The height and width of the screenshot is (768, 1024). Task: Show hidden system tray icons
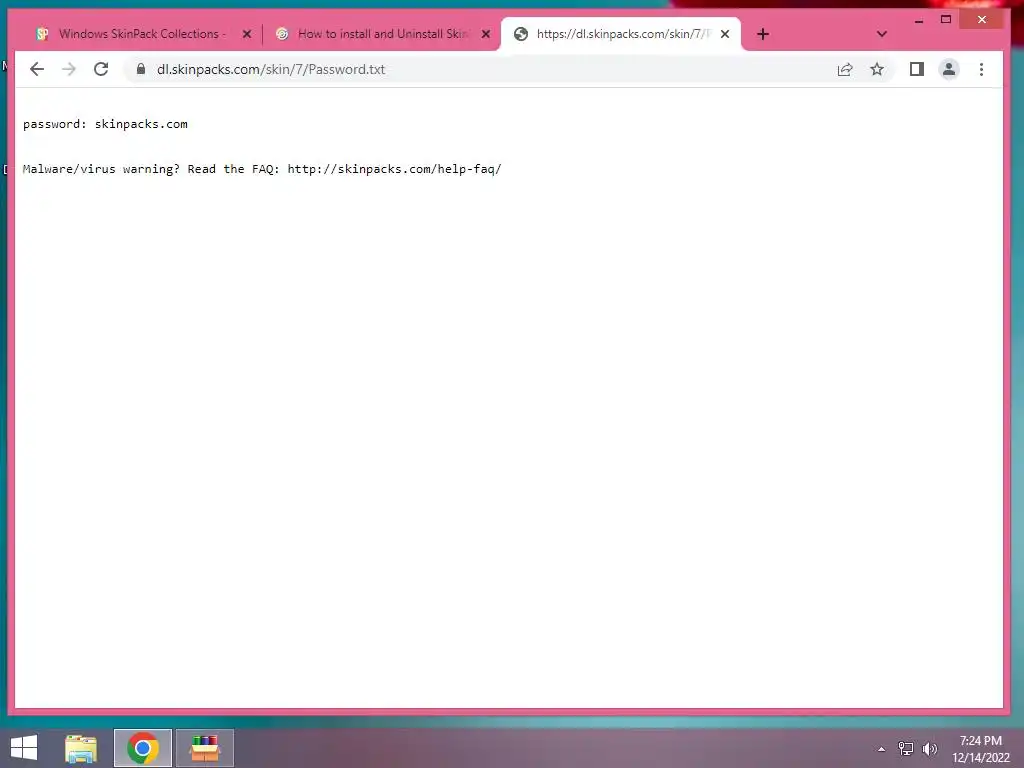[x=882, y=749]
